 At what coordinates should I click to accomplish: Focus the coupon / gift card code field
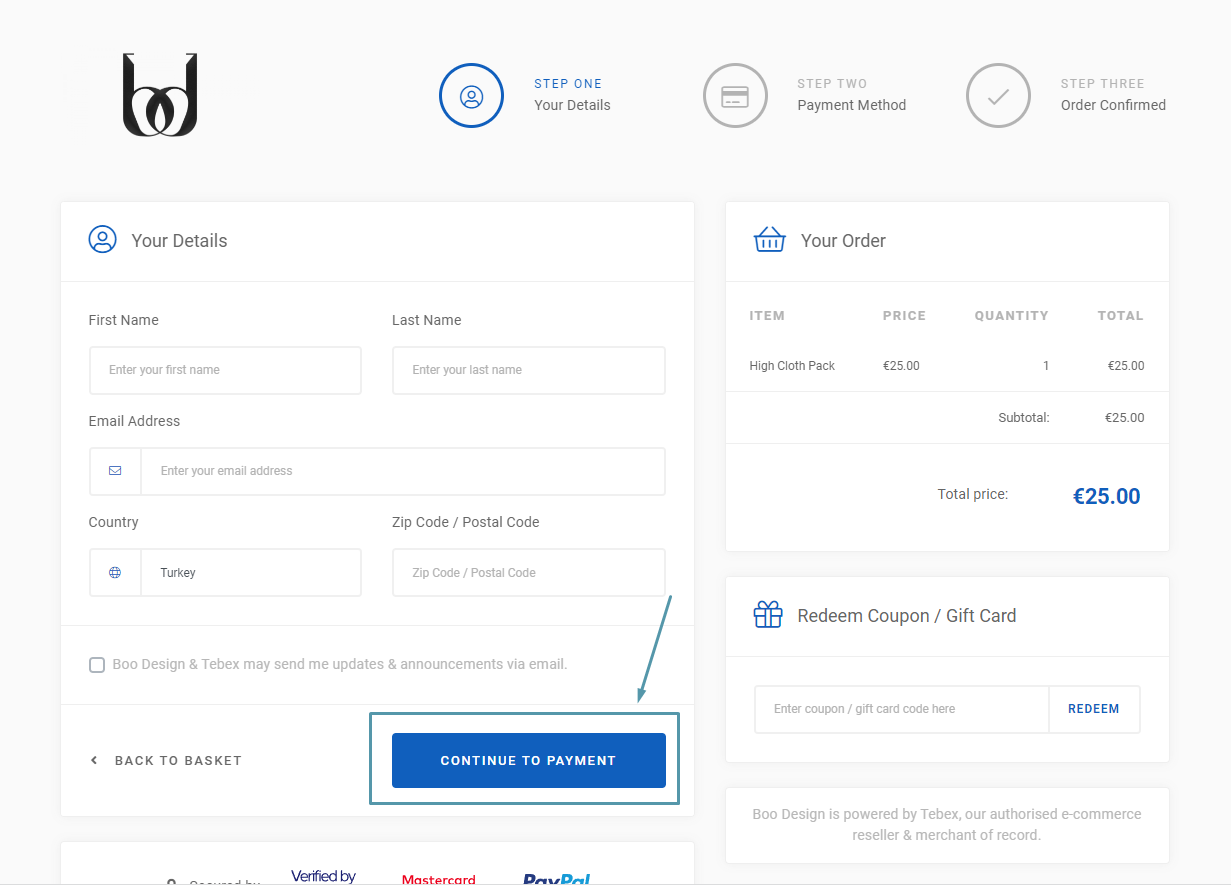(x=902, y=709)
